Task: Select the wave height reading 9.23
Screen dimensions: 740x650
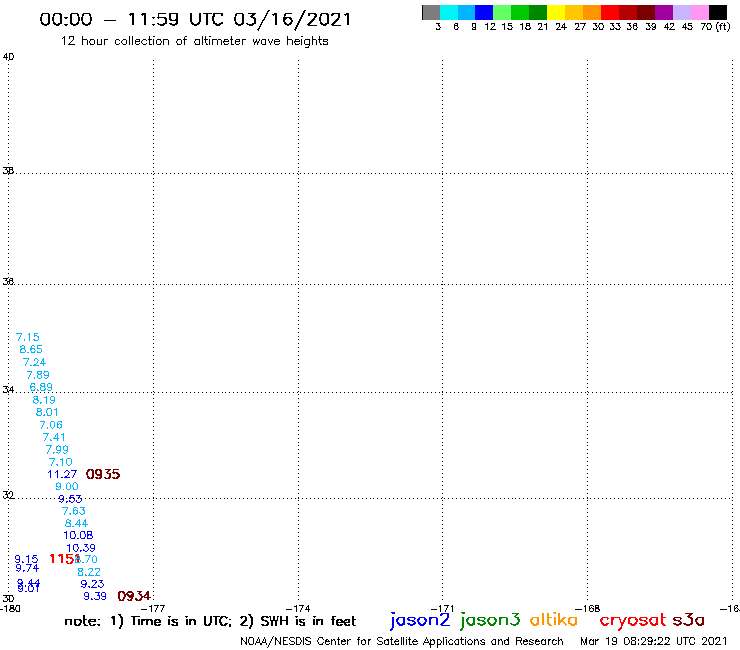Action: coord(92,584)
